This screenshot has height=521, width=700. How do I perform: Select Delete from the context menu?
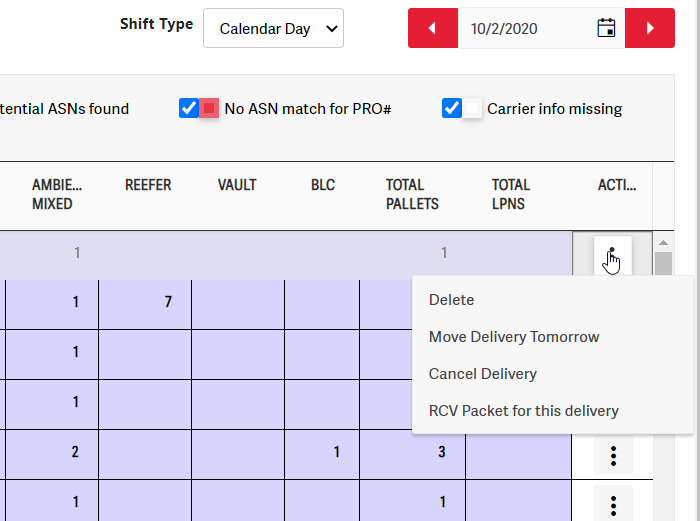pos(452,300)
